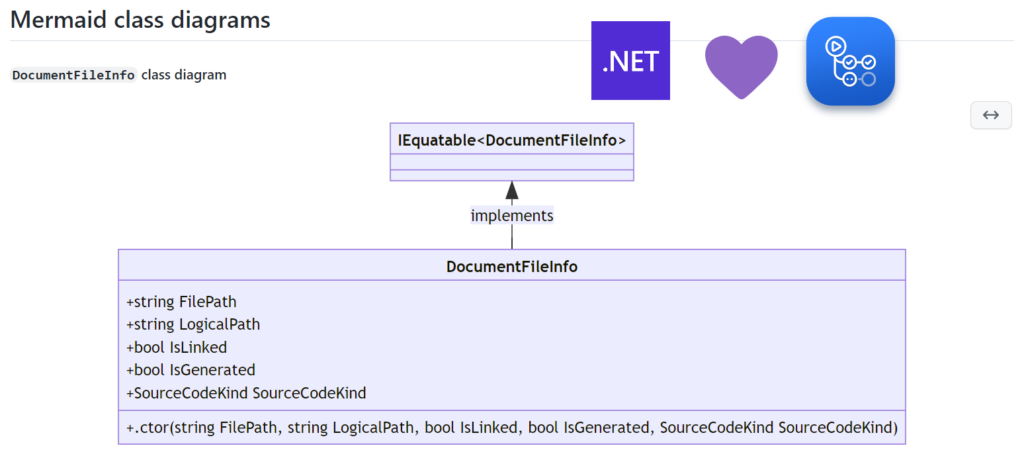Viewport: 1024px width, 464px height.
Task: Expand diagram with the double-arrow button
Action: click(990, 115)
